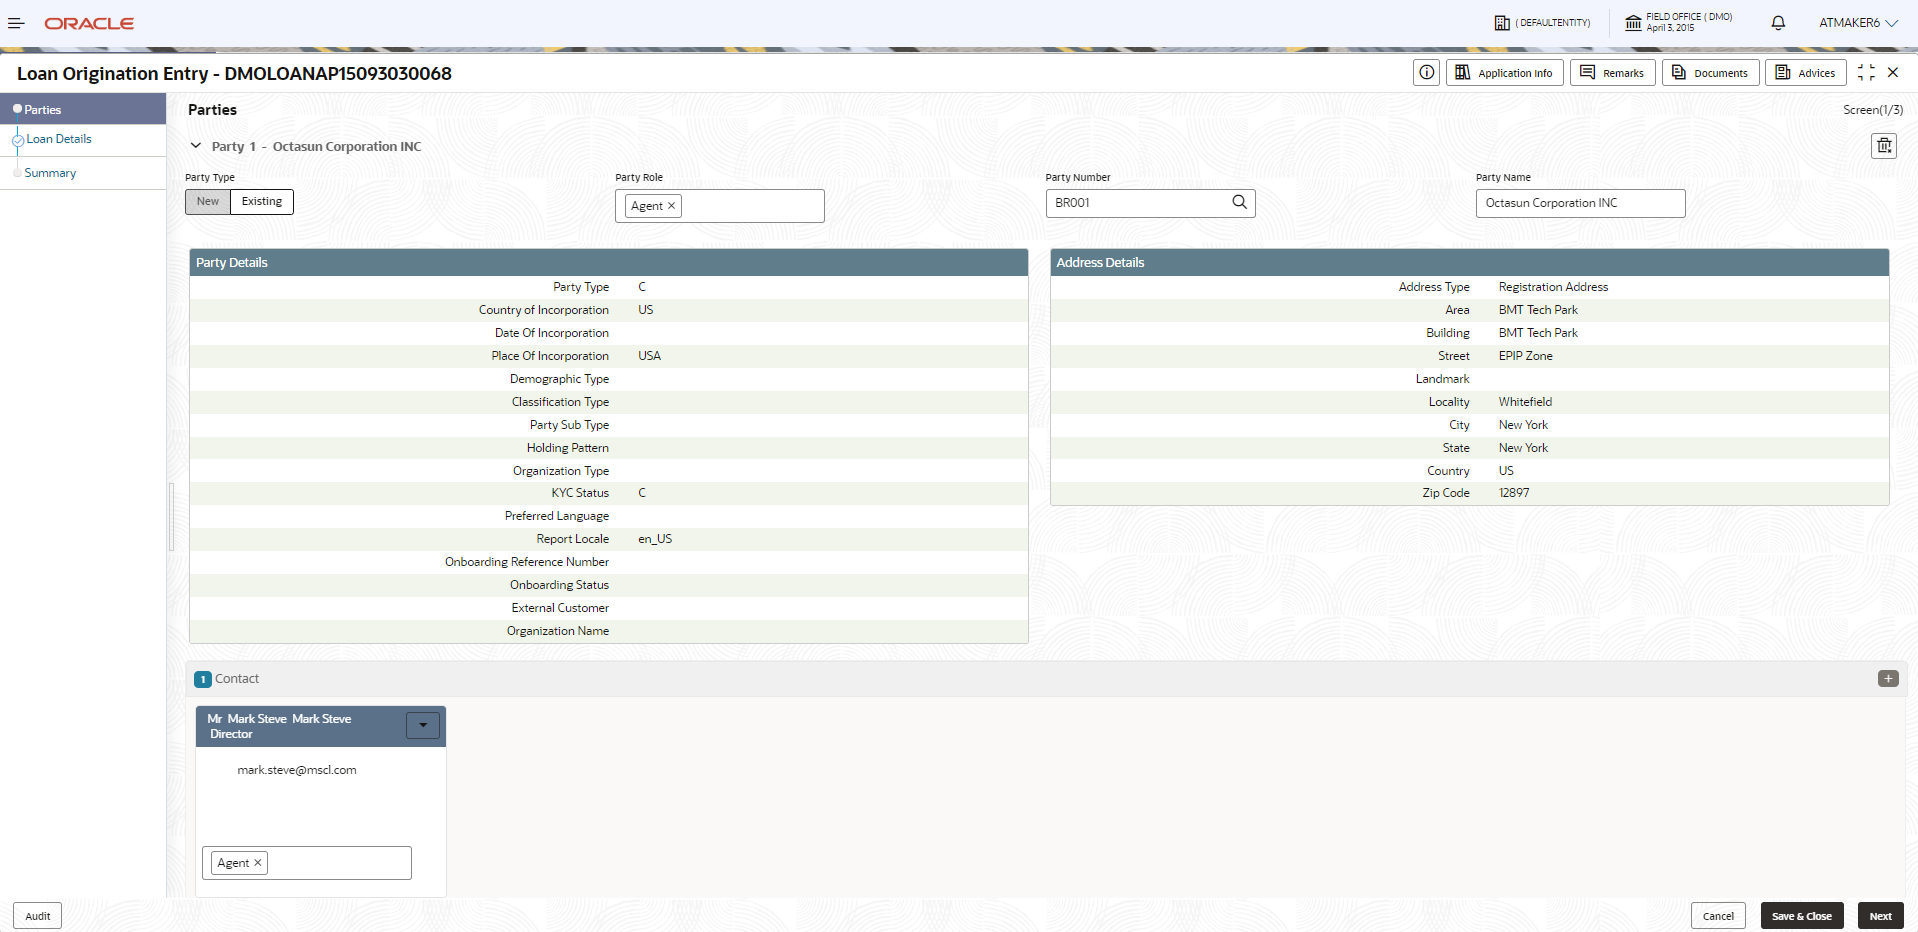Select the Parties step
This screenshot has height=932, width=1918.
(83, 109)
